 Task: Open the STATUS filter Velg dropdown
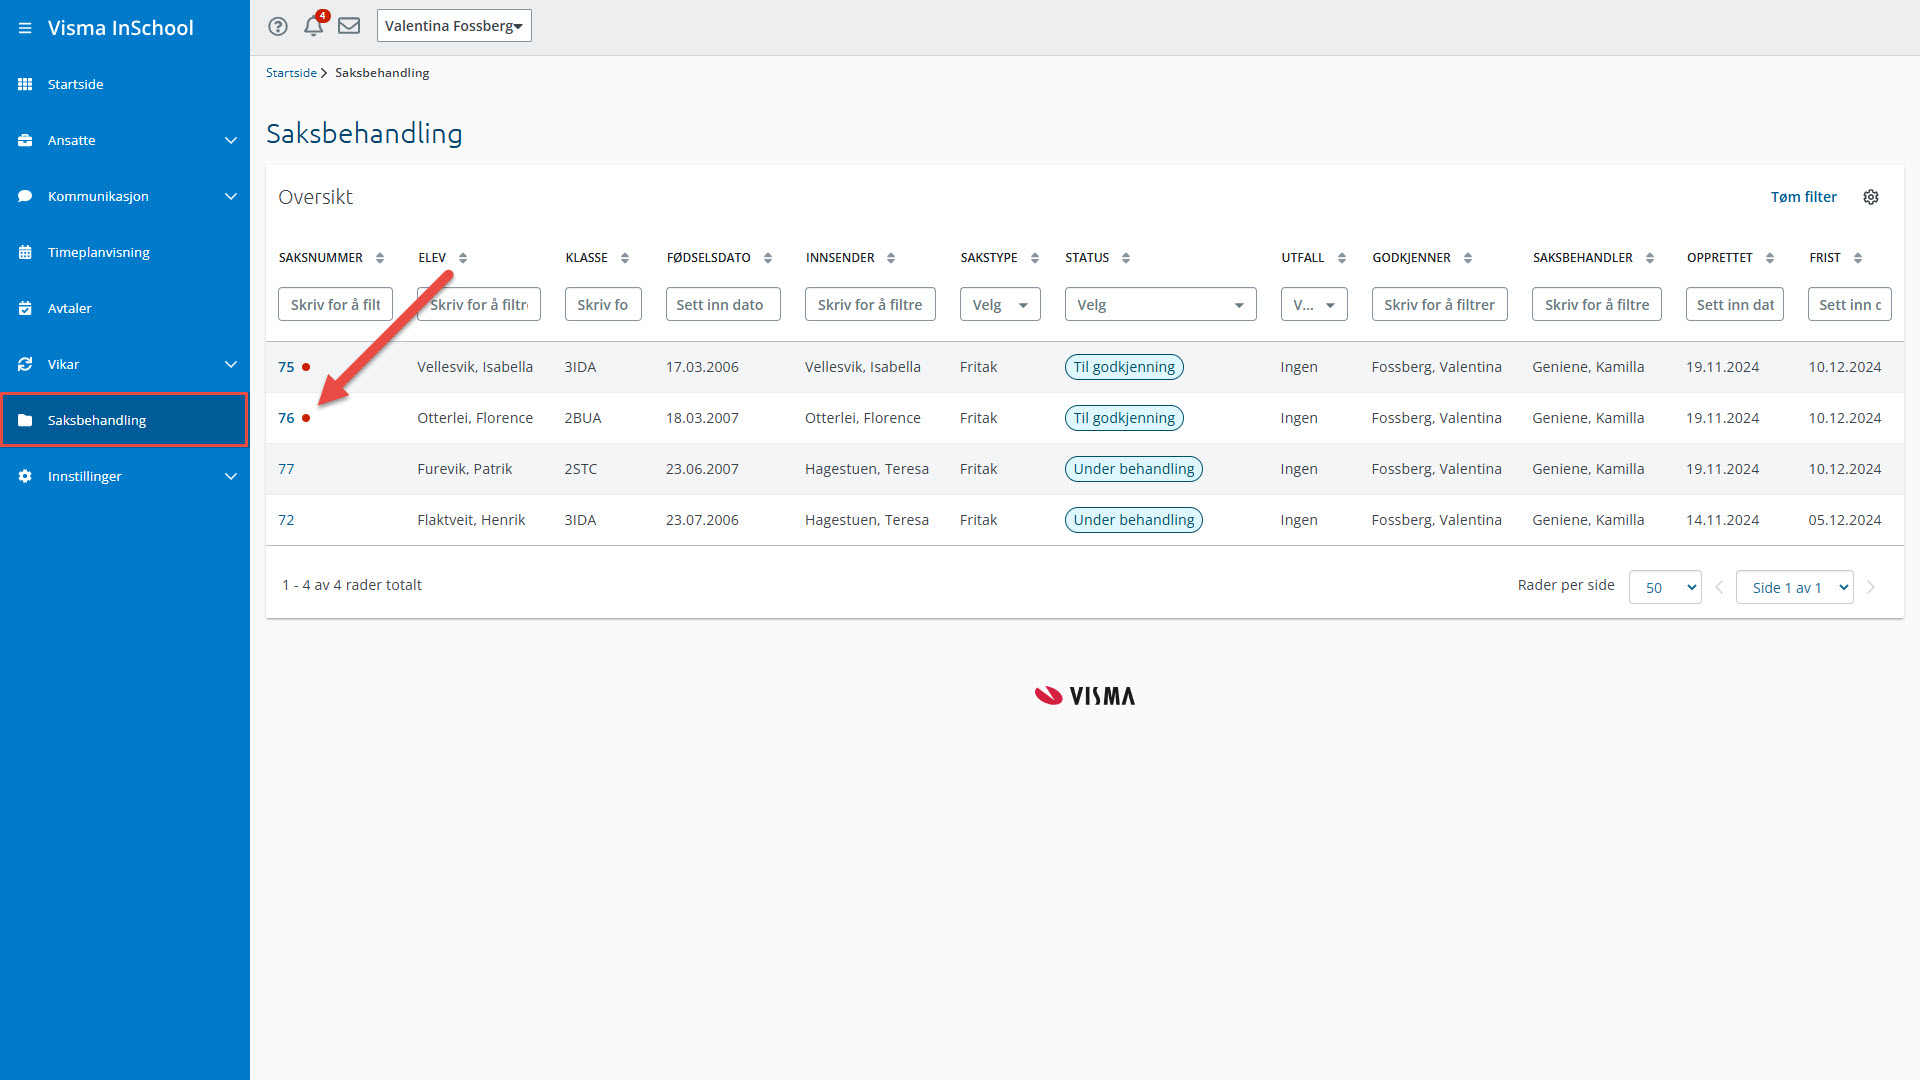coord(1160,305)
